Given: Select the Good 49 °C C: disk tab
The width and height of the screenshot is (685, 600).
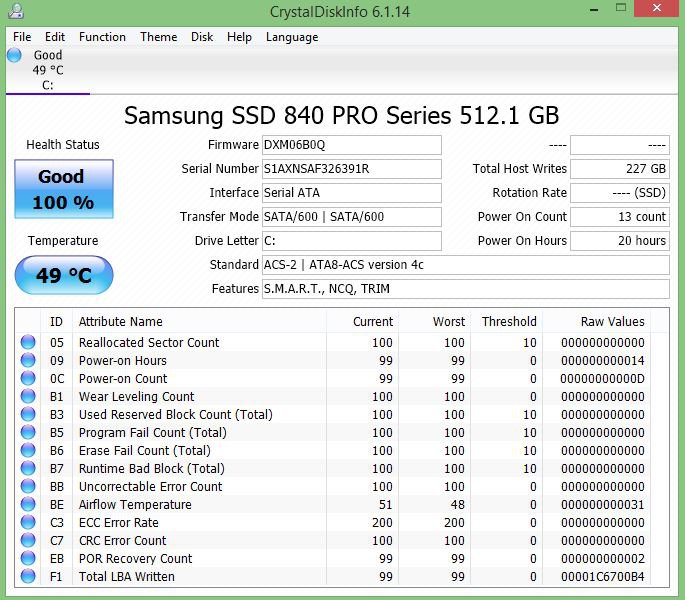Looking at the screenshot, I should coord(48,70).
